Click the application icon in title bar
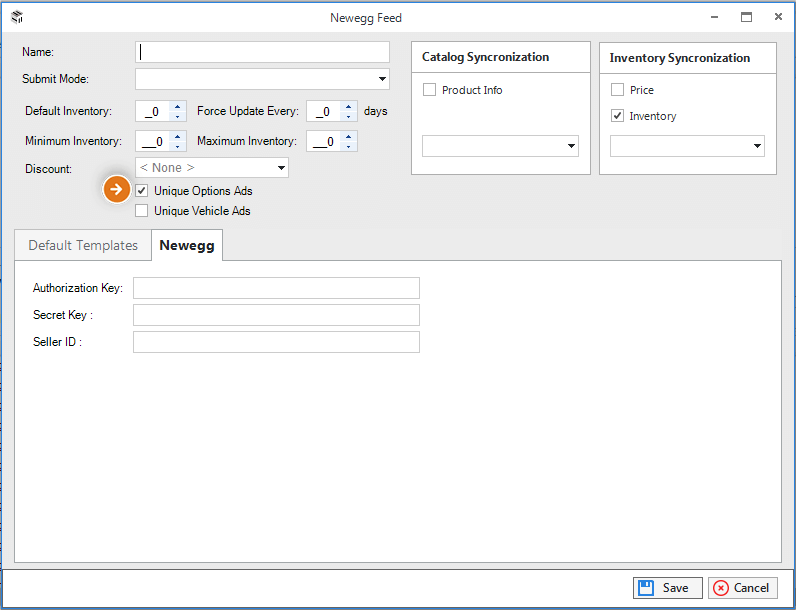The width and height of the screenshot is (796, 610). click(17, 17)
